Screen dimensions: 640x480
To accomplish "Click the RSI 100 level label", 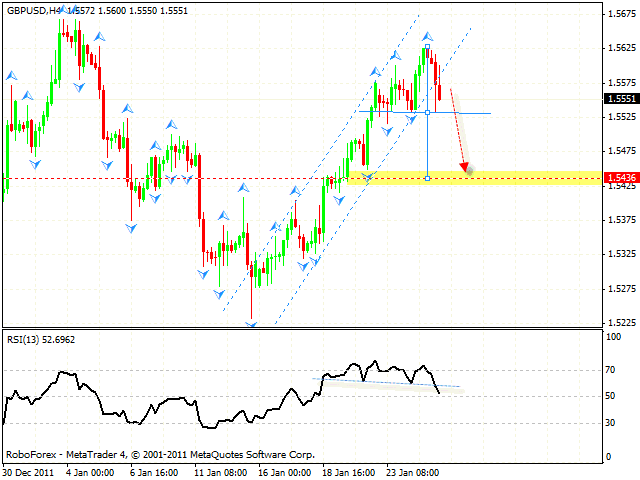I will 613,337.
